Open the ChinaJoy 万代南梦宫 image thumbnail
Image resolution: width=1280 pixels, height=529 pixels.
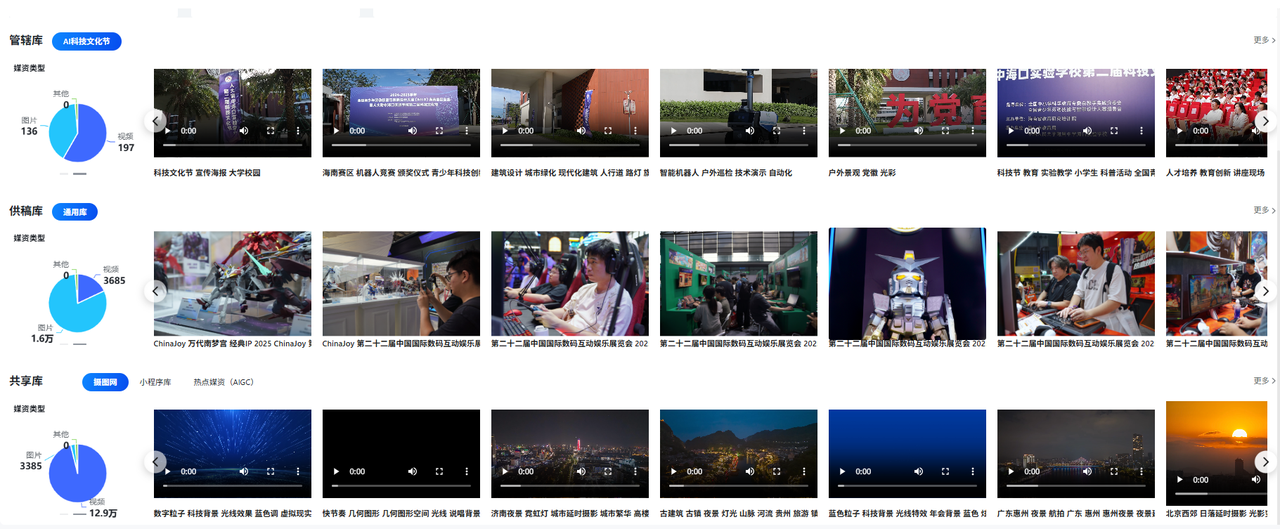[x=232, y=283]
